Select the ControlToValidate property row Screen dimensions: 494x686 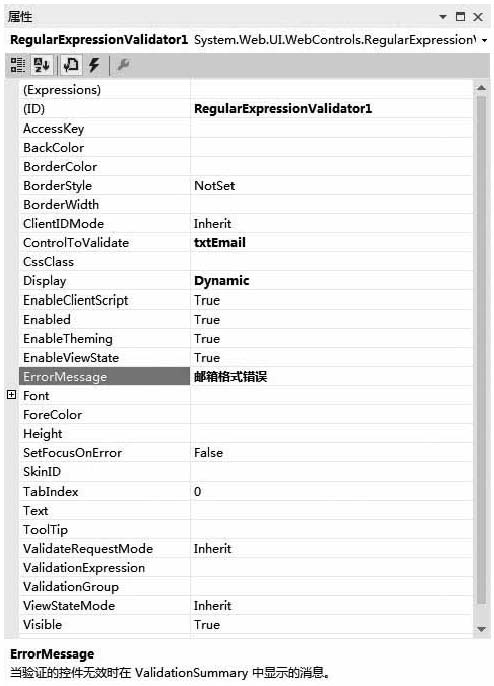[x=245, y=242]
